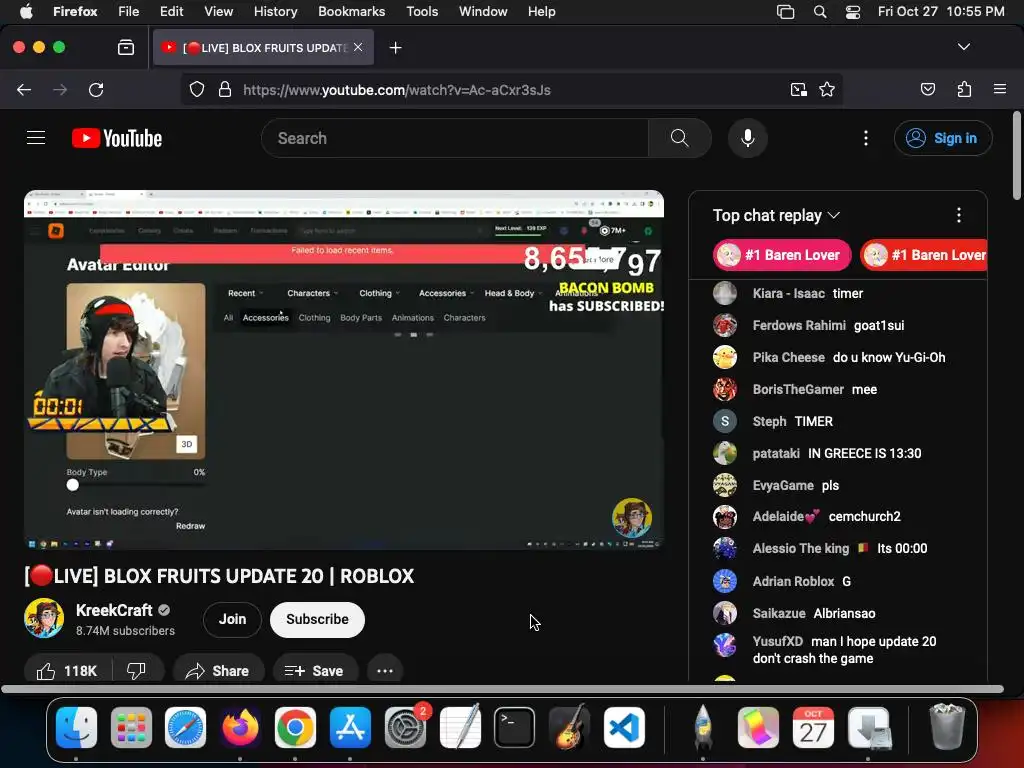Open Firefox View tab icon
Viewport: 1024px width, 768px height.
[126, 48]
